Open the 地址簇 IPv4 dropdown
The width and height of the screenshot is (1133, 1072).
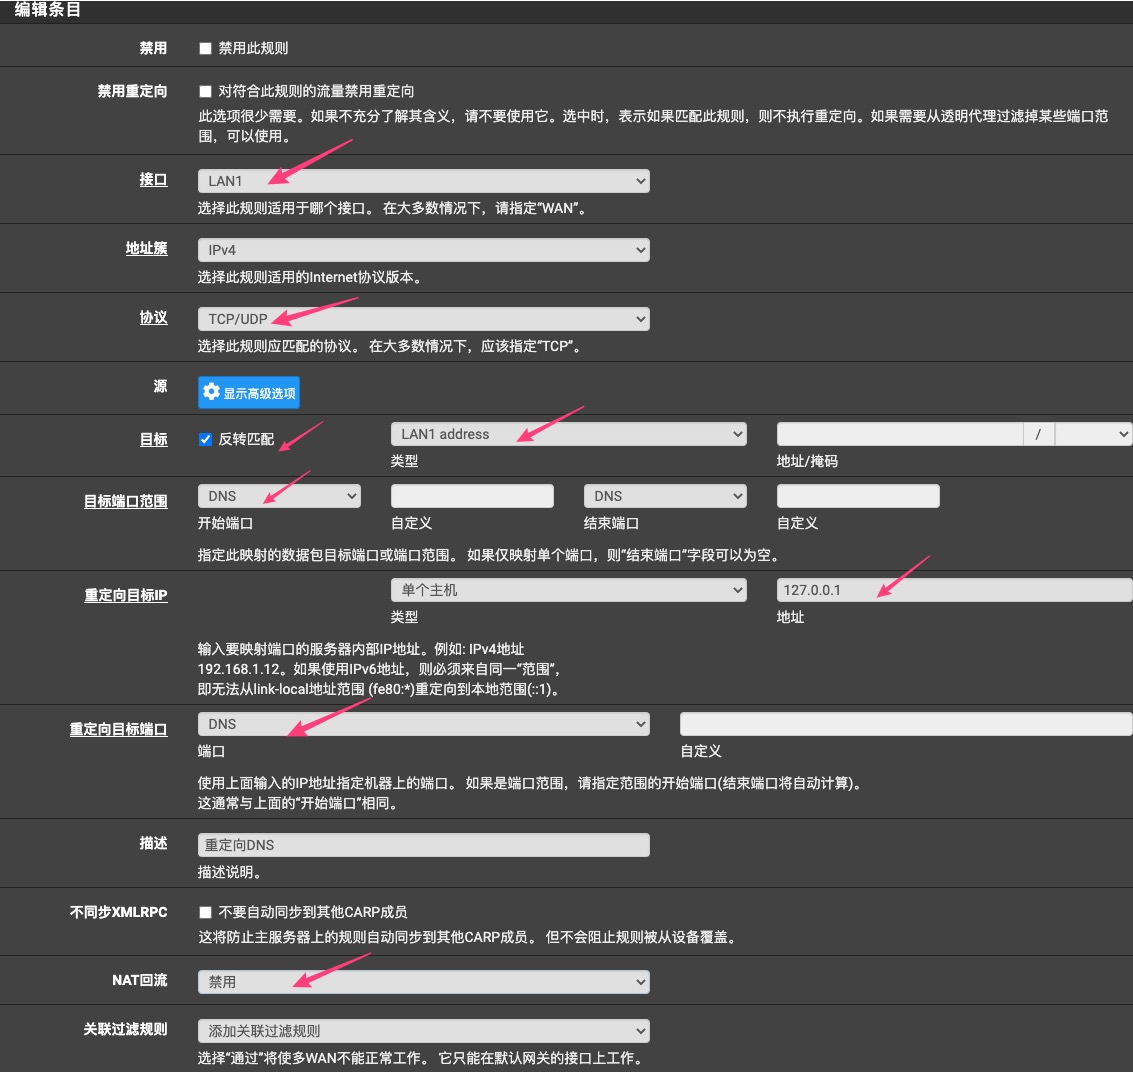423,250
